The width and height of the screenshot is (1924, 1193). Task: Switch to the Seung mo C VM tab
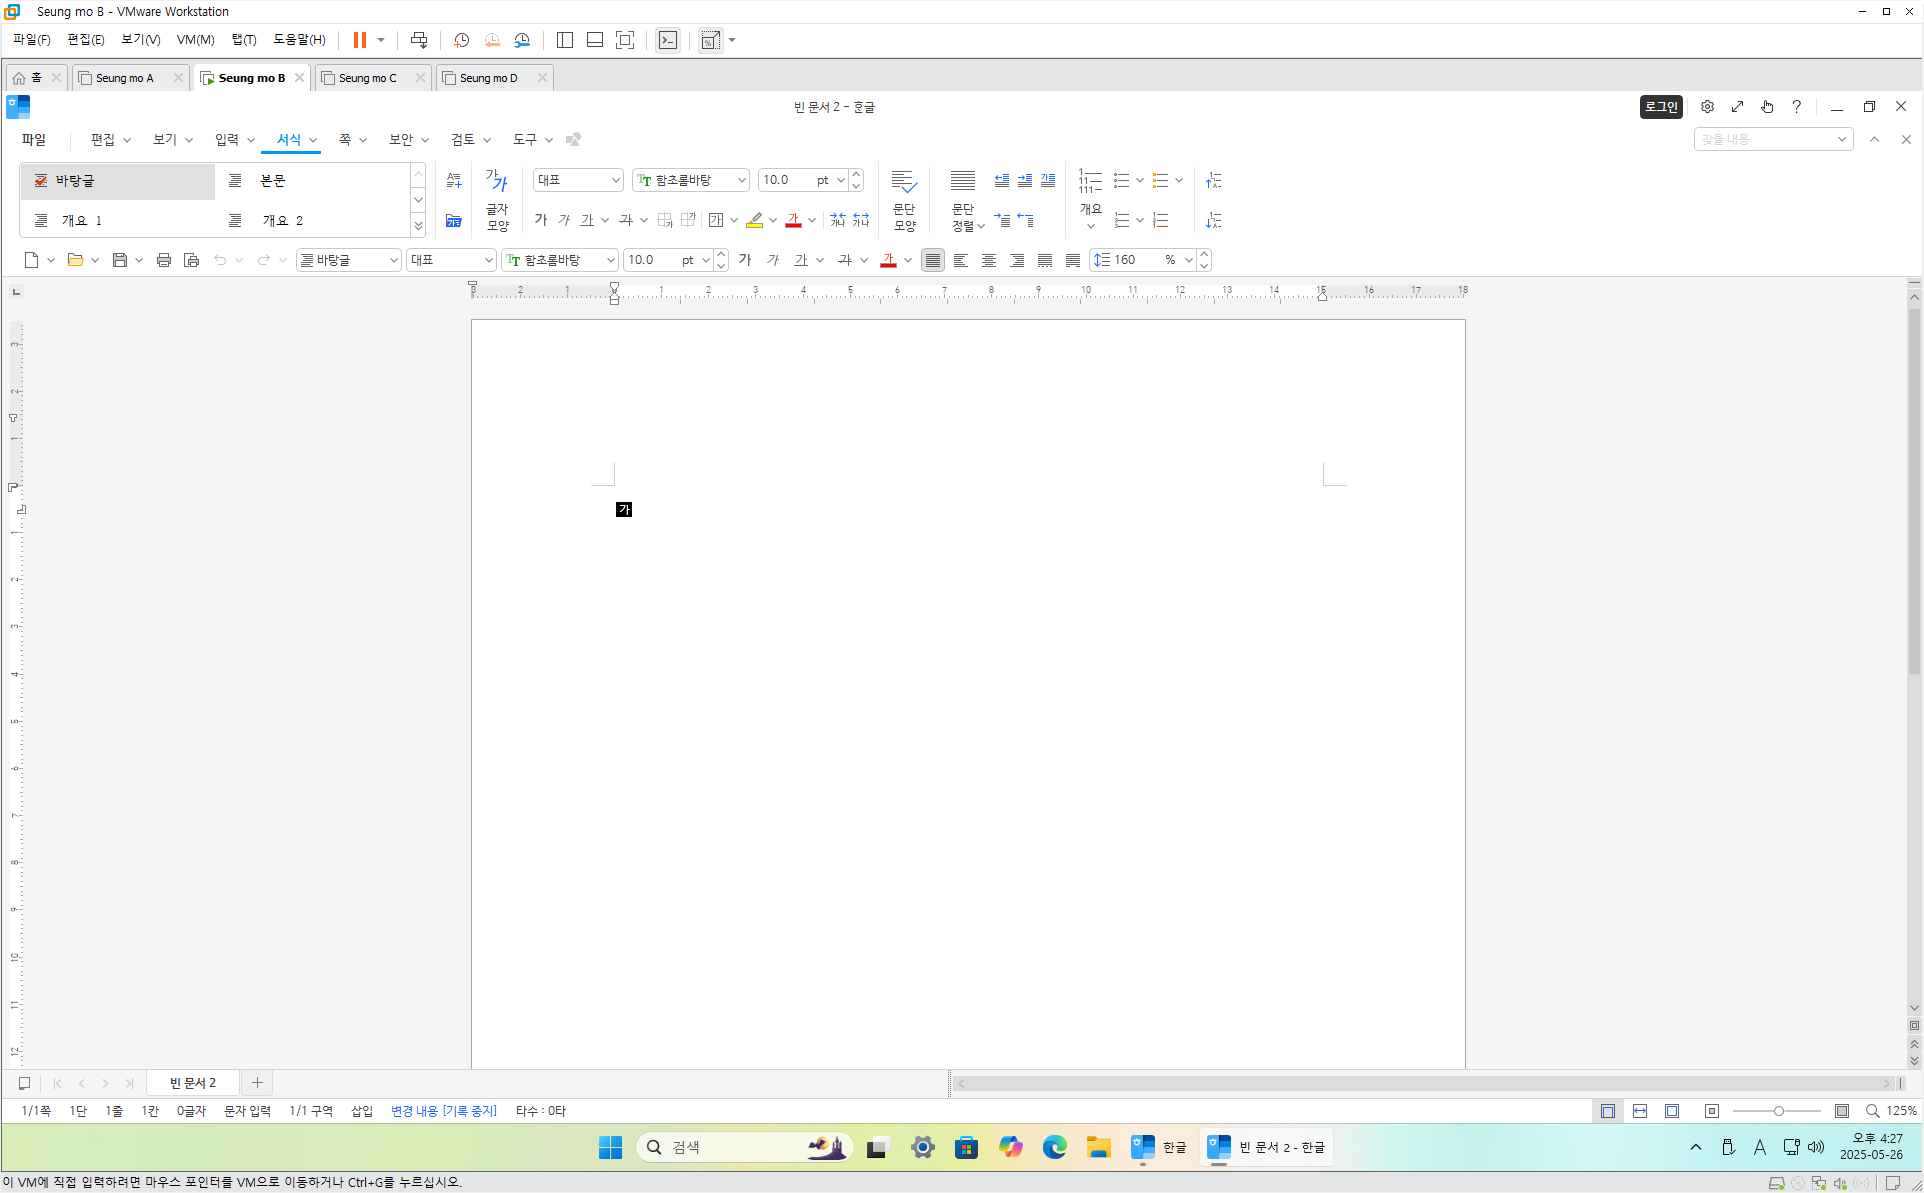click(367, 78)
